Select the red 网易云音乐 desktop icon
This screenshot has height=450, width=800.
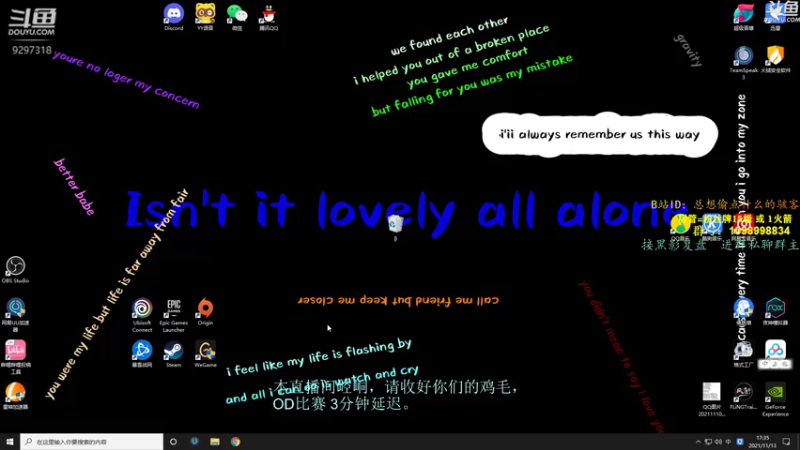(743, 227)
